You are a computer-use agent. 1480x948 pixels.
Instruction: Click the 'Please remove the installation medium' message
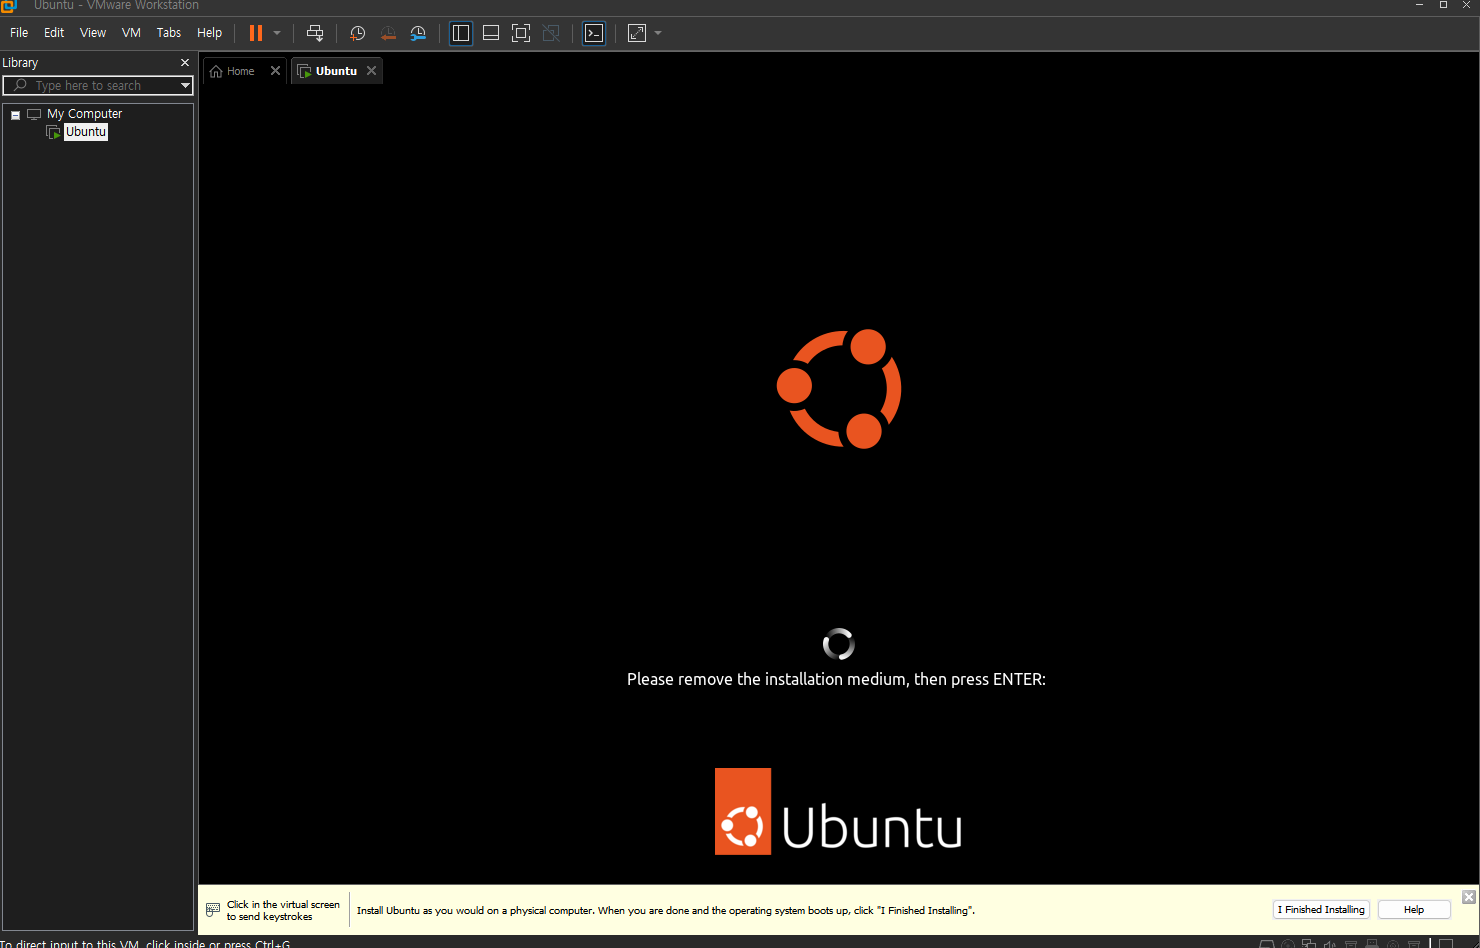(836, 679)
